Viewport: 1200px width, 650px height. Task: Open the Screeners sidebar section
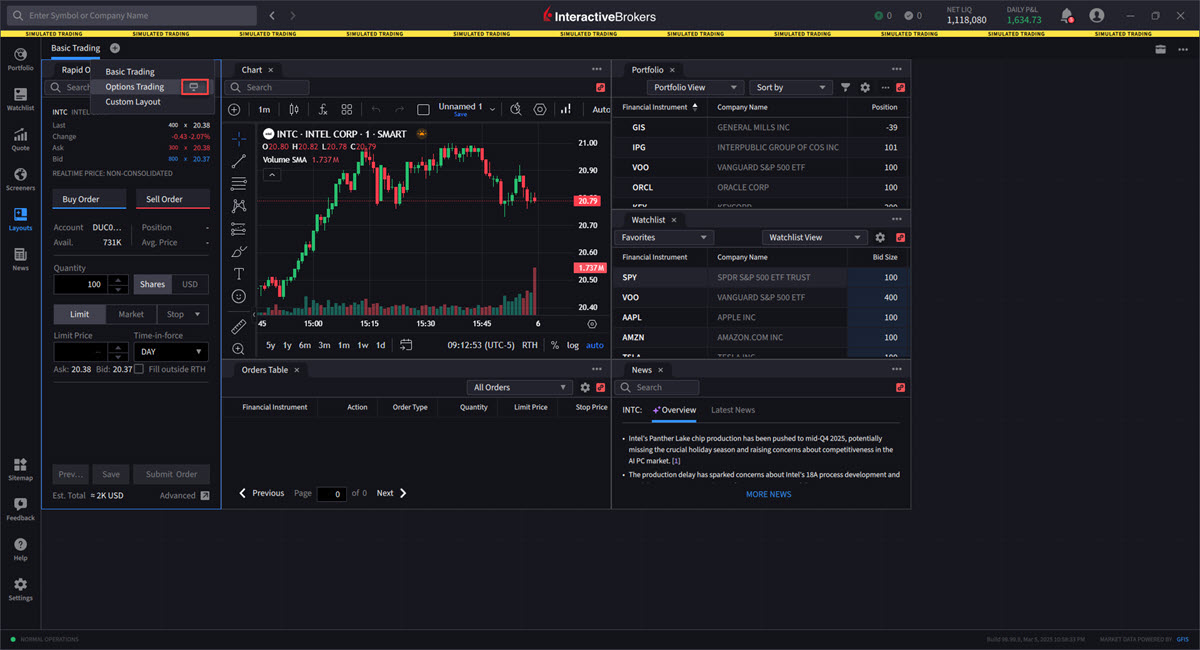pyautogui.click(x=20, y=179)
